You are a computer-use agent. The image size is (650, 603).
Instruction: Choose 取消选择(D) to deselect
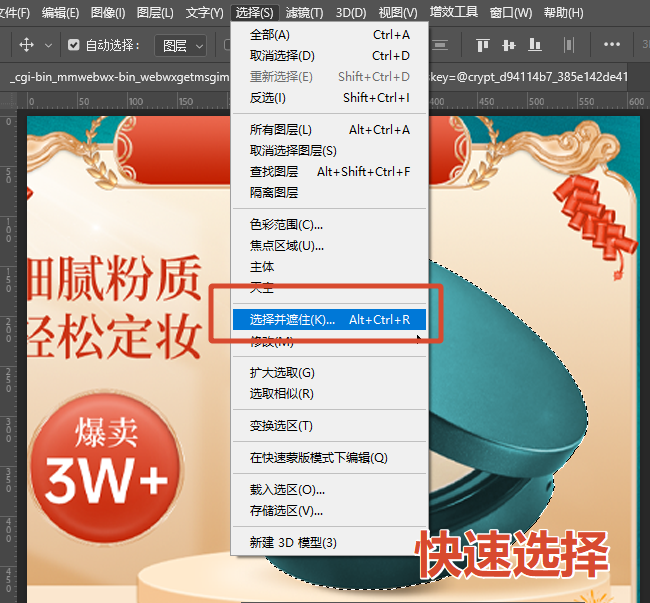pos(330,56)
